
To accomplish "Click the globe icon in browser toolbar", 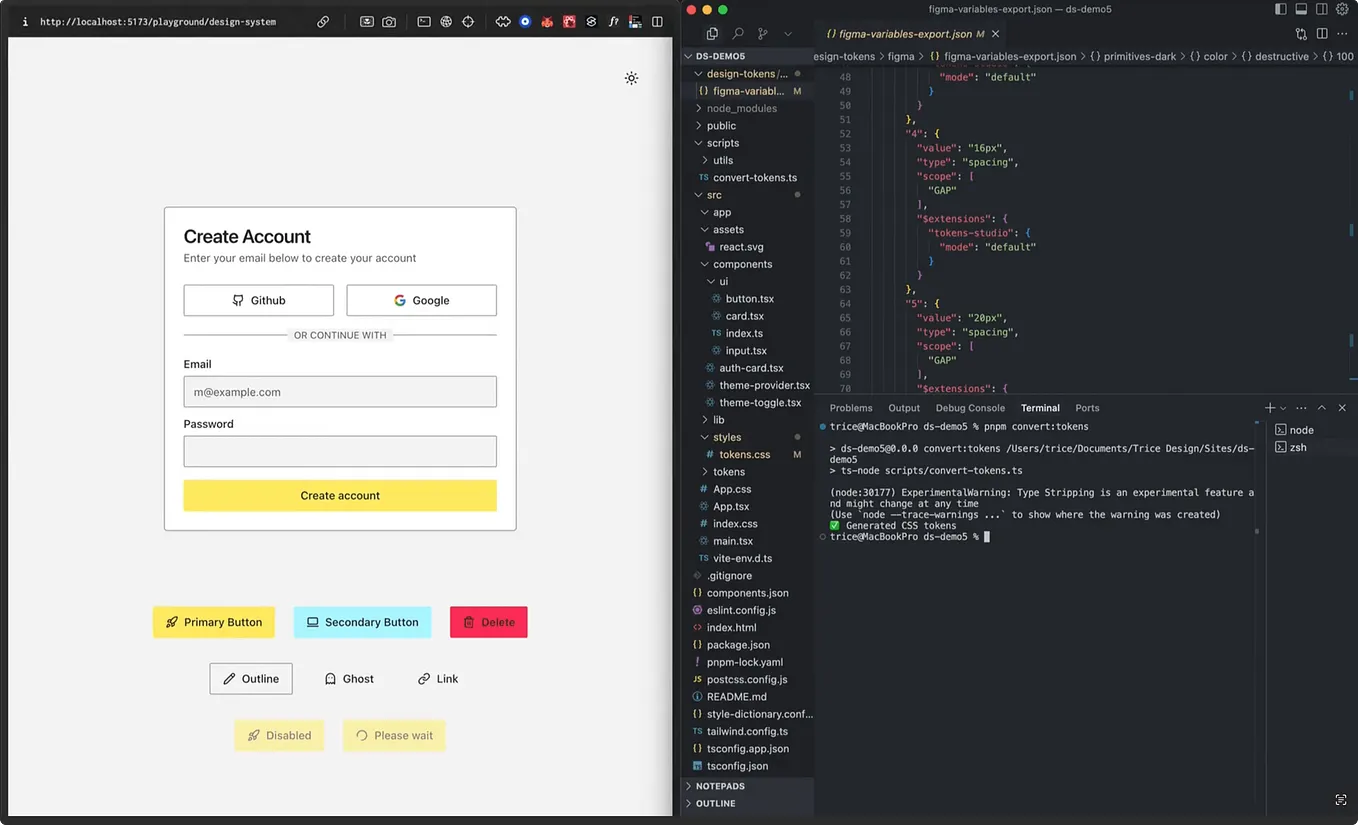I will tap(446, 21).
